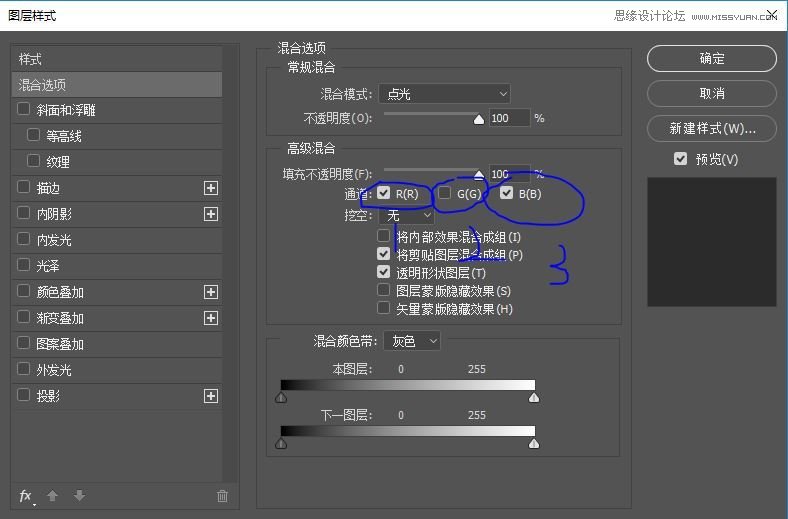Screen dimensions: 788x519
Task: Open the 混合颜色带 dropdown showing 灰色
Action: coord(412,341)
